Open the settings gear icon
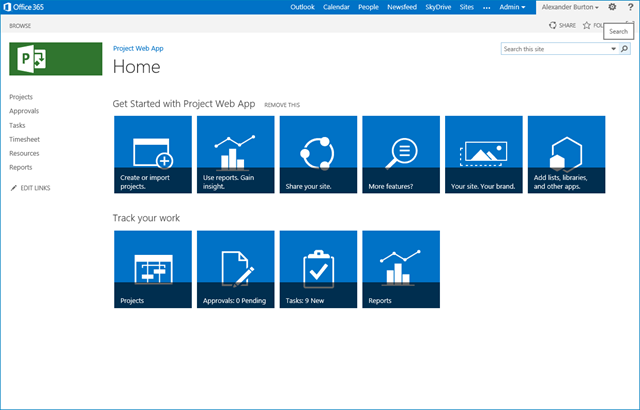The height and width of the screenshot is (410, 640). click(x=612, y=7)
